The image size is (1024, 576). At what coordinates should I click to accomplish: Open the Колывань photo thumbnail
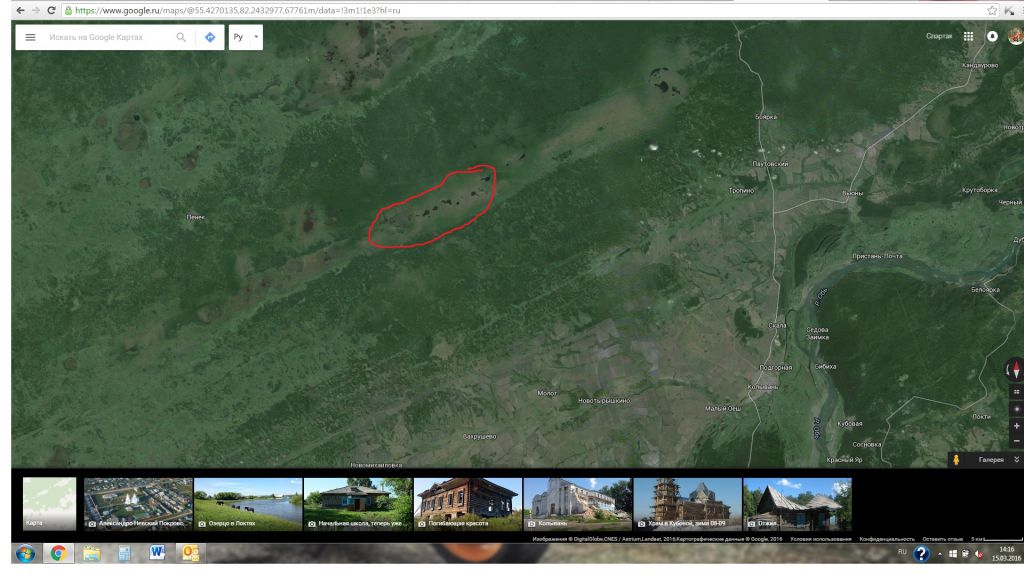click(577, 503)
